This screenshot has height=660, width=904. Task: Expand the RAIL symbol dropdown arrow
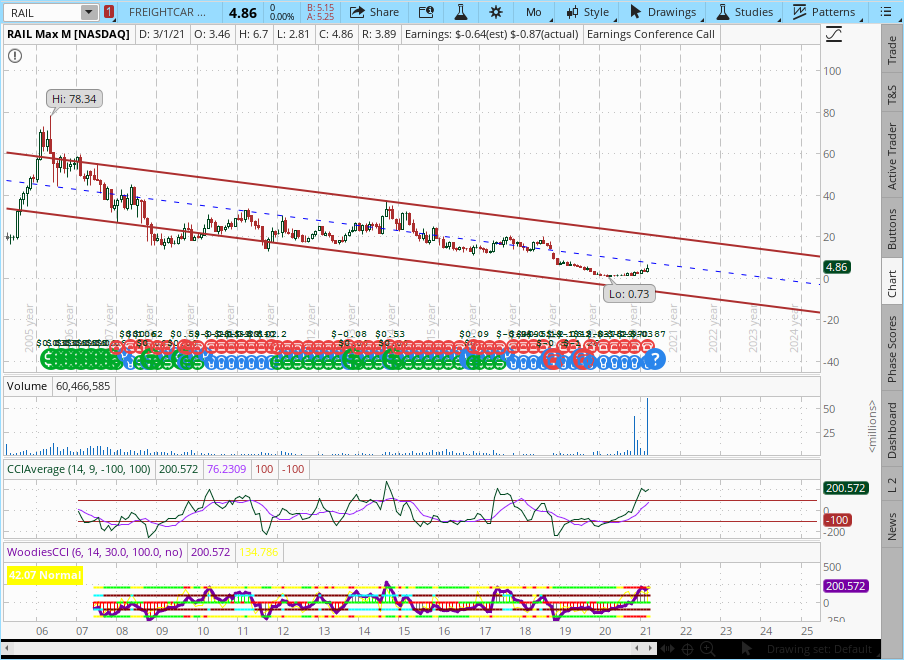click(x=89, y=12)
